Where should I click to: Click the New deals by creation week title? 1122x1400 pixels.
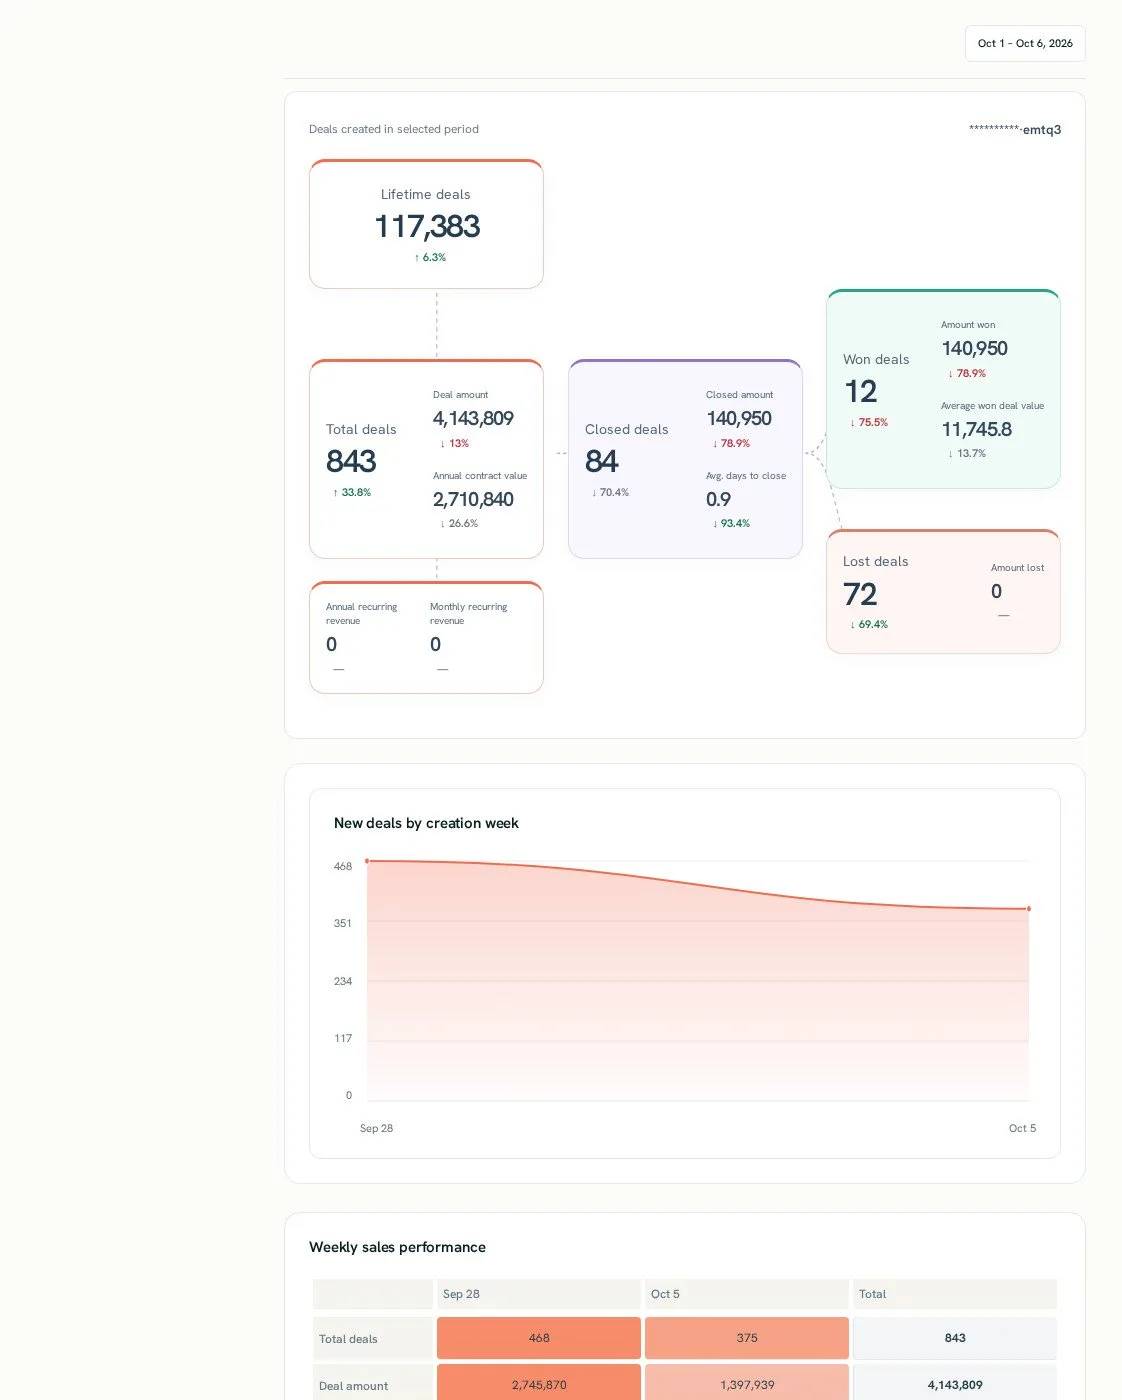point(426,823)
